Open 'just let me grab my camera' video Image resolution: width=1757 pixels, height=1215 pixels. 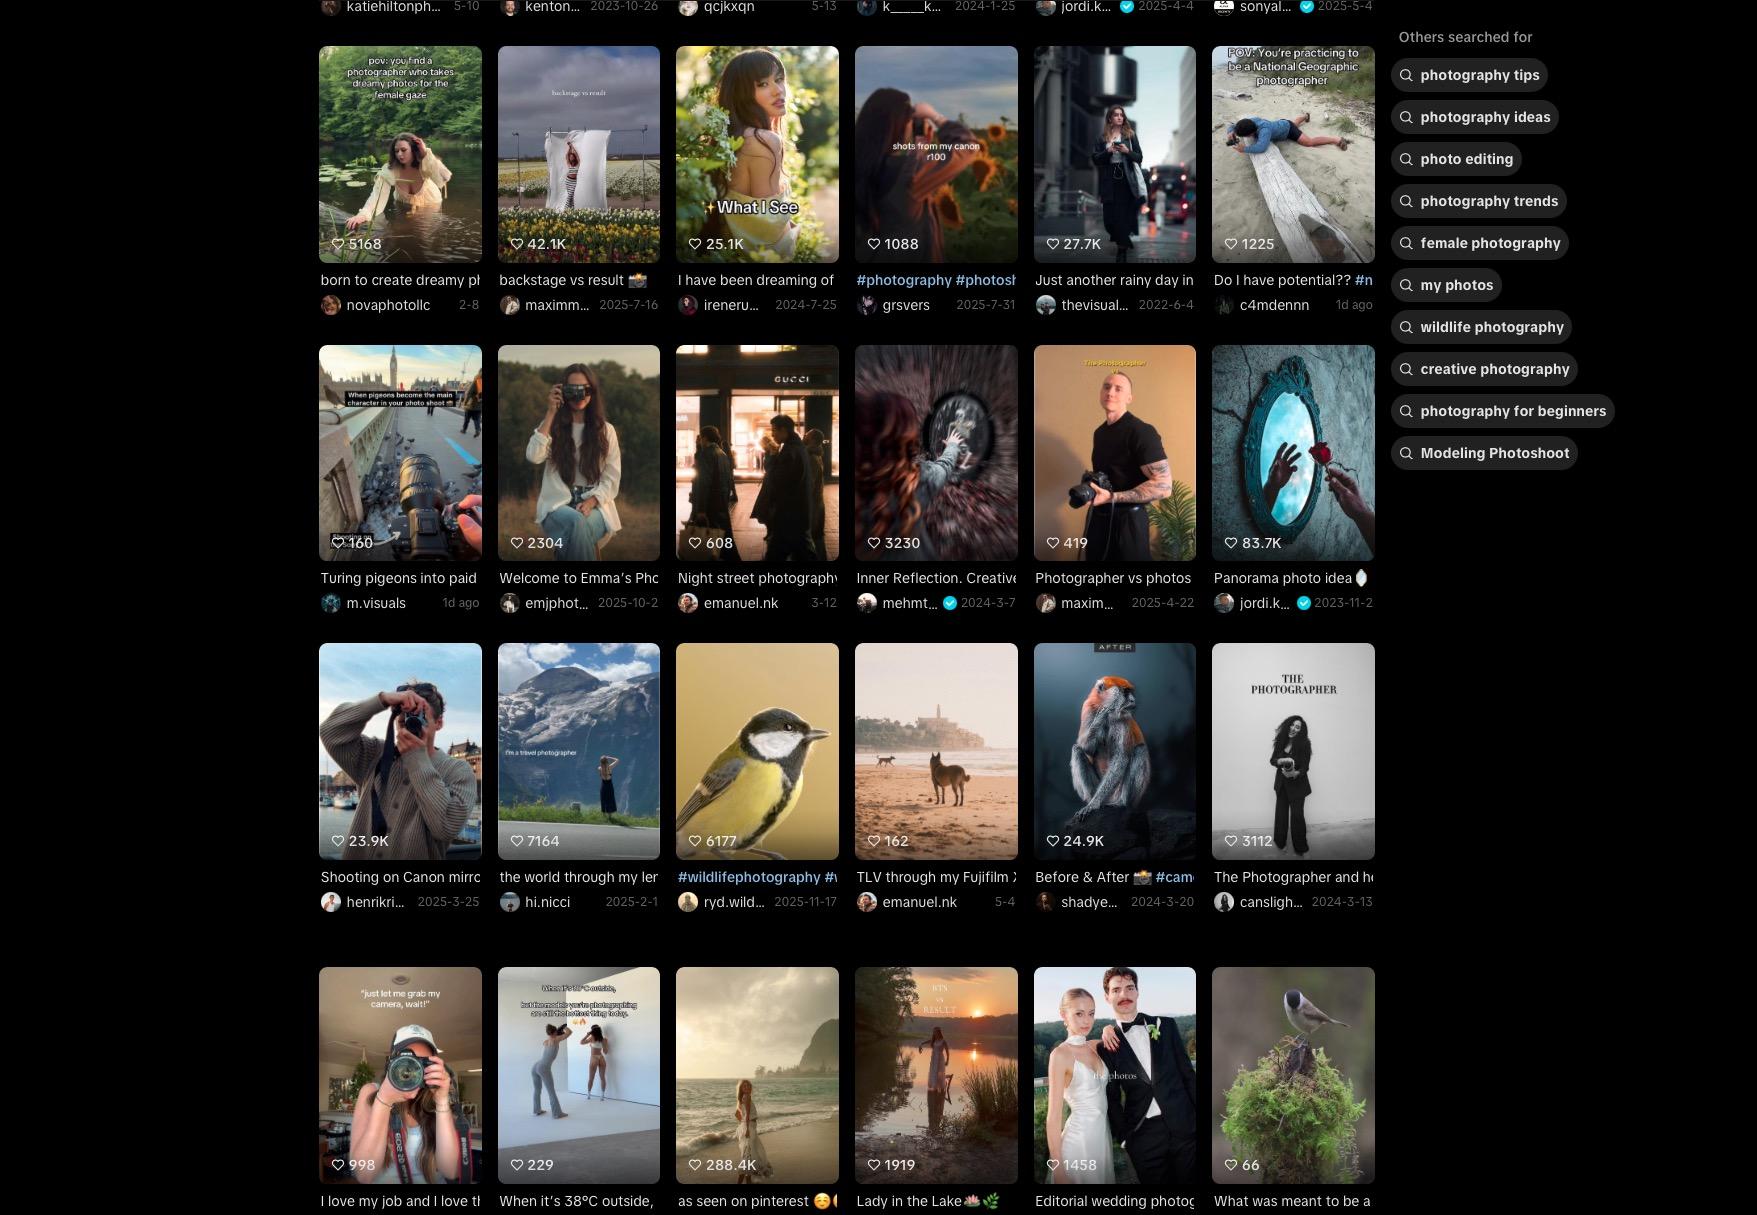(400, 1075)
